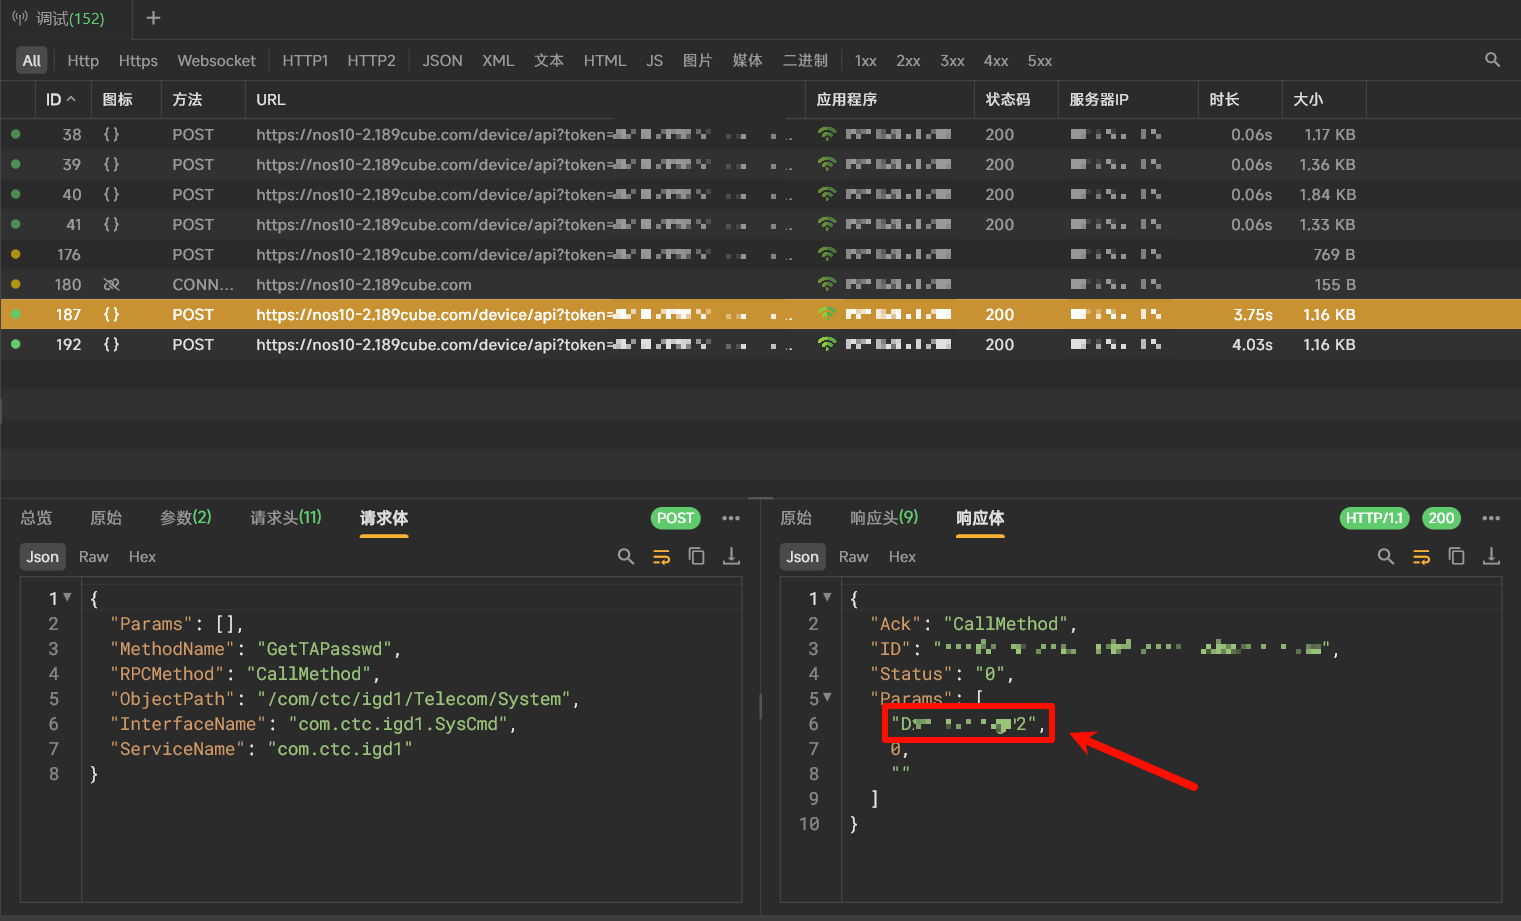Filter by Websocket
The image size is (1521, 921).
[216, 60]
